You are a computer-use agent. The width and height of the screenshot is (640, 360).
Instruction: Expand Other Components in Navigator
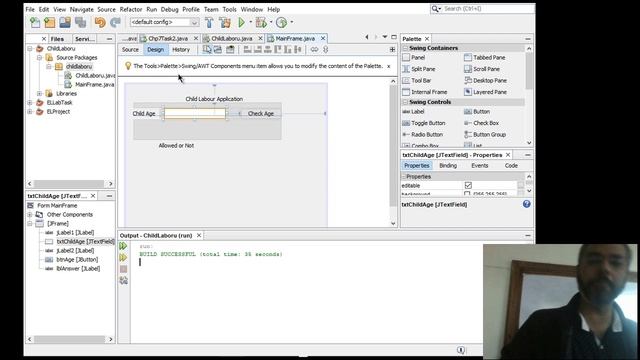[30, 215]
